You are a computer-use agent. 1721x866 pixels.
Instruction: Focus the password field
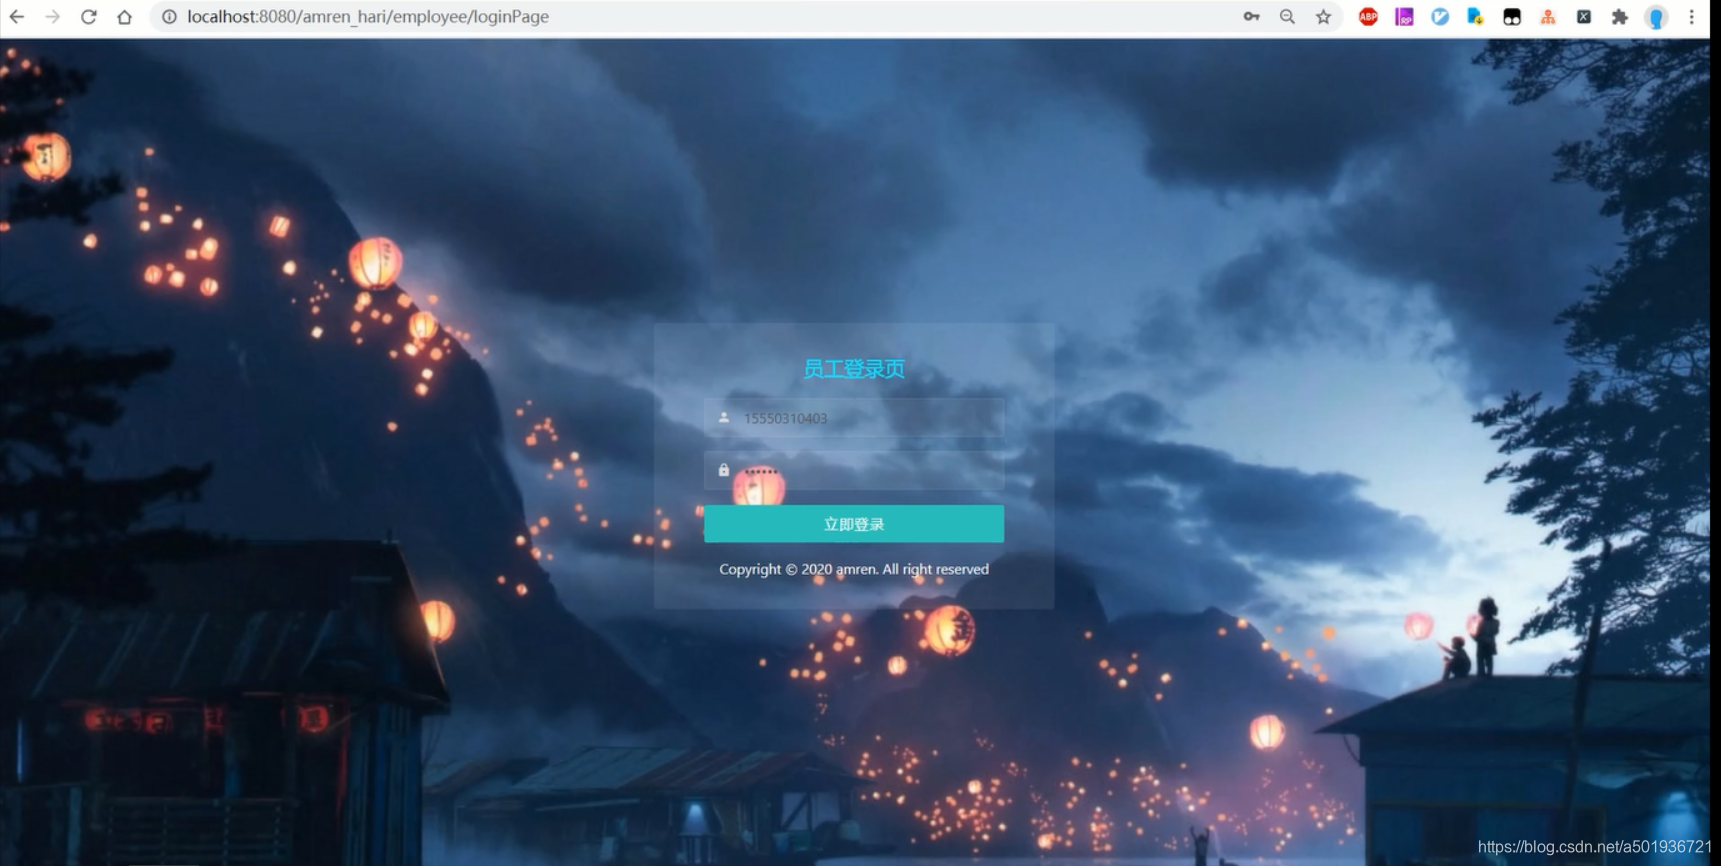(854, 470)
